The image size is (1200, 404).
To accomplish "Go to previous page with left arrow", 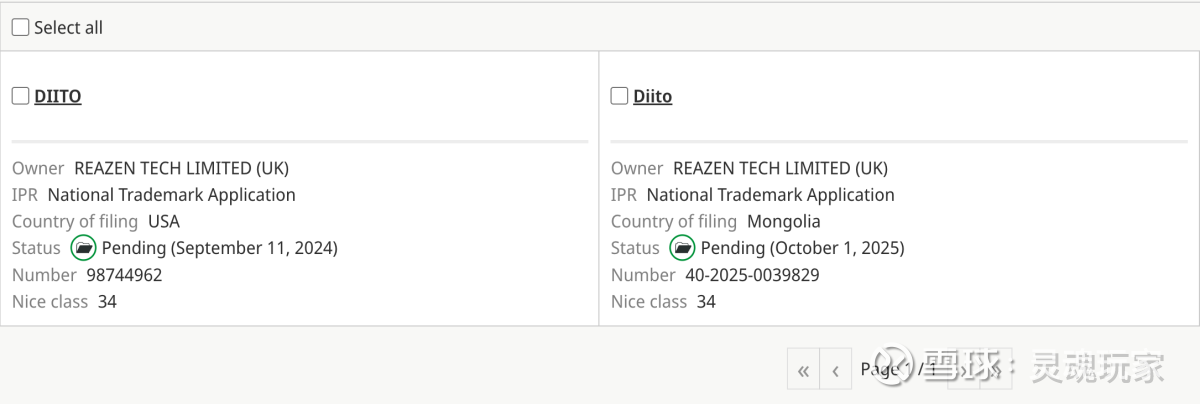I will click(835, 370).
